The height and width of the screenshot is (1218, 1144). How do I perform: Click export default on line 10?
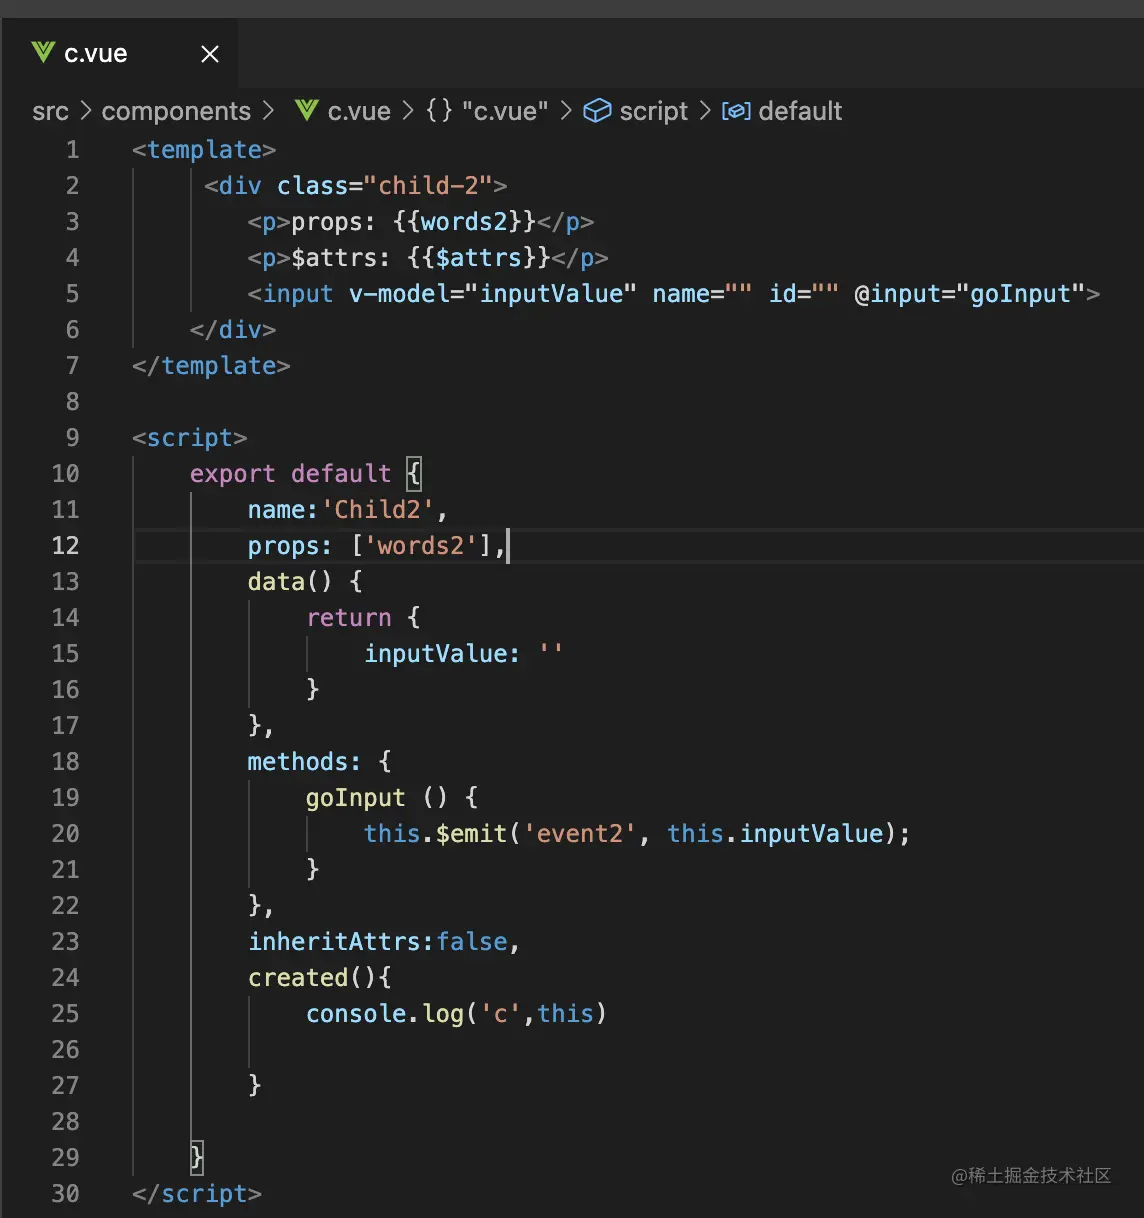[x=290, y=474]
